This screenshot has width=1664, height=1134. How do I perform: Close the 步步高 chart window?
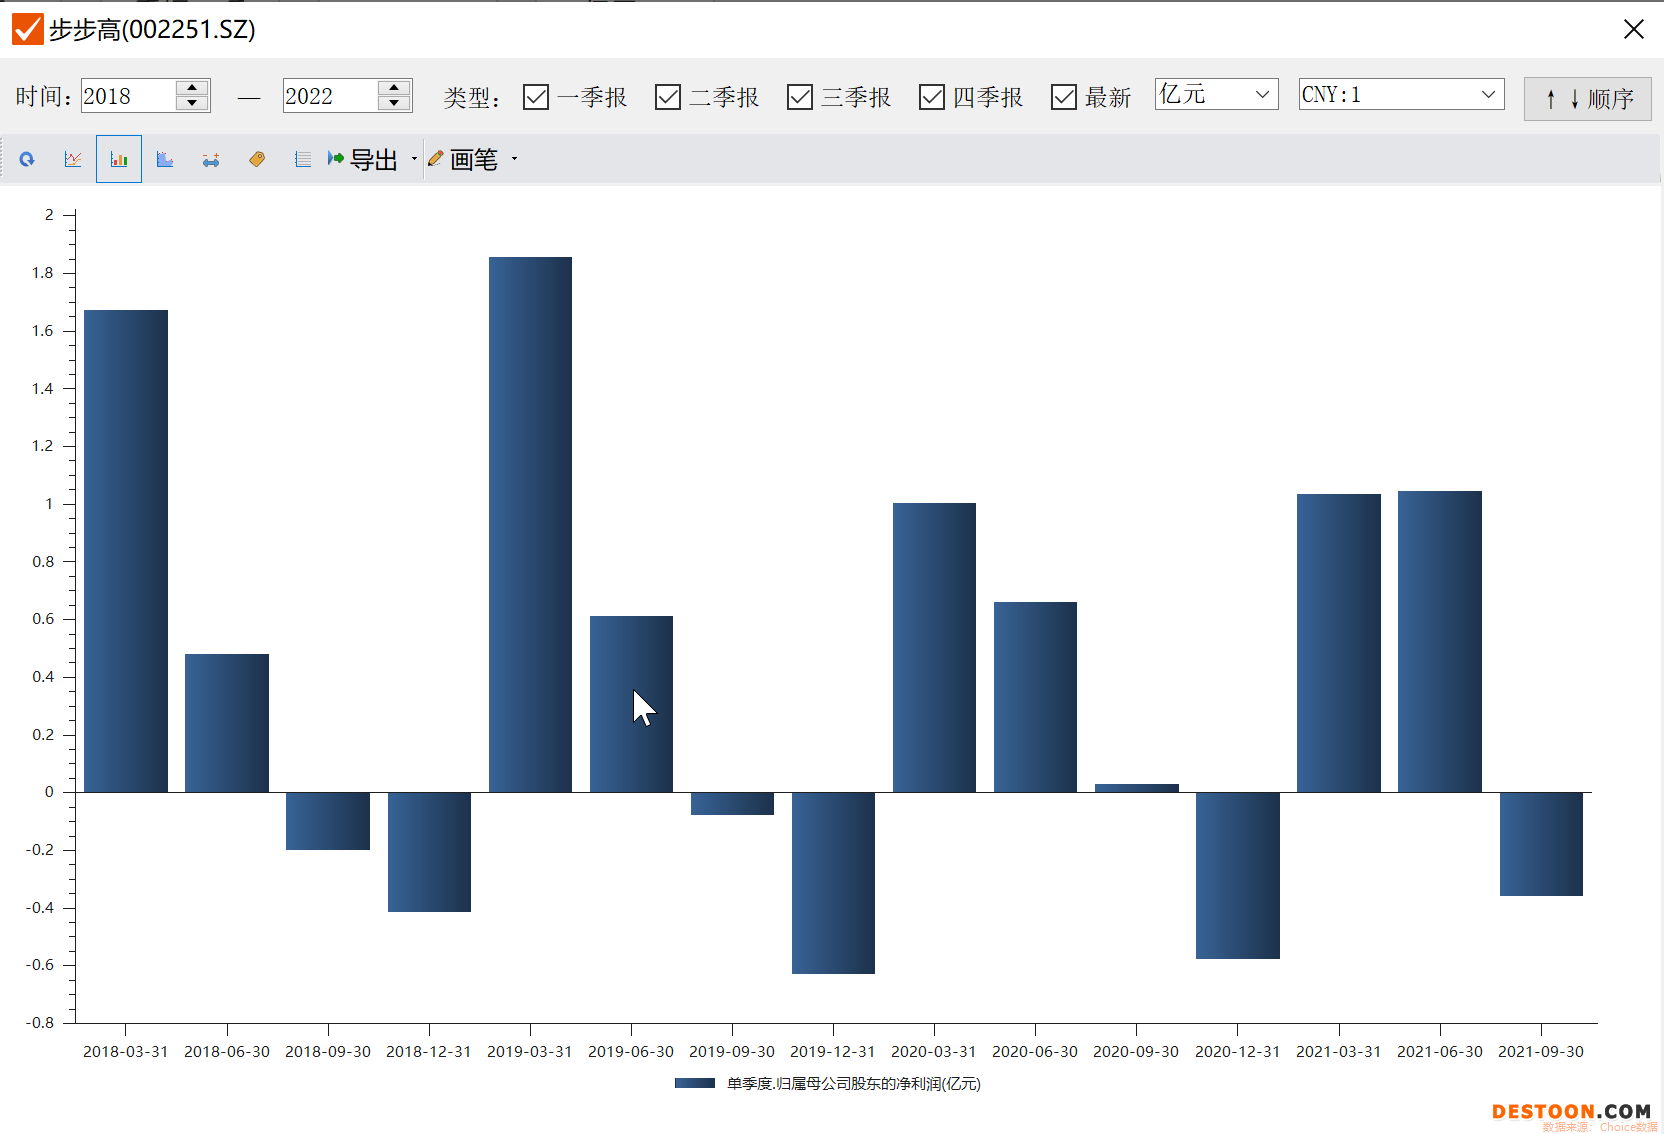tap(1633, 29)
